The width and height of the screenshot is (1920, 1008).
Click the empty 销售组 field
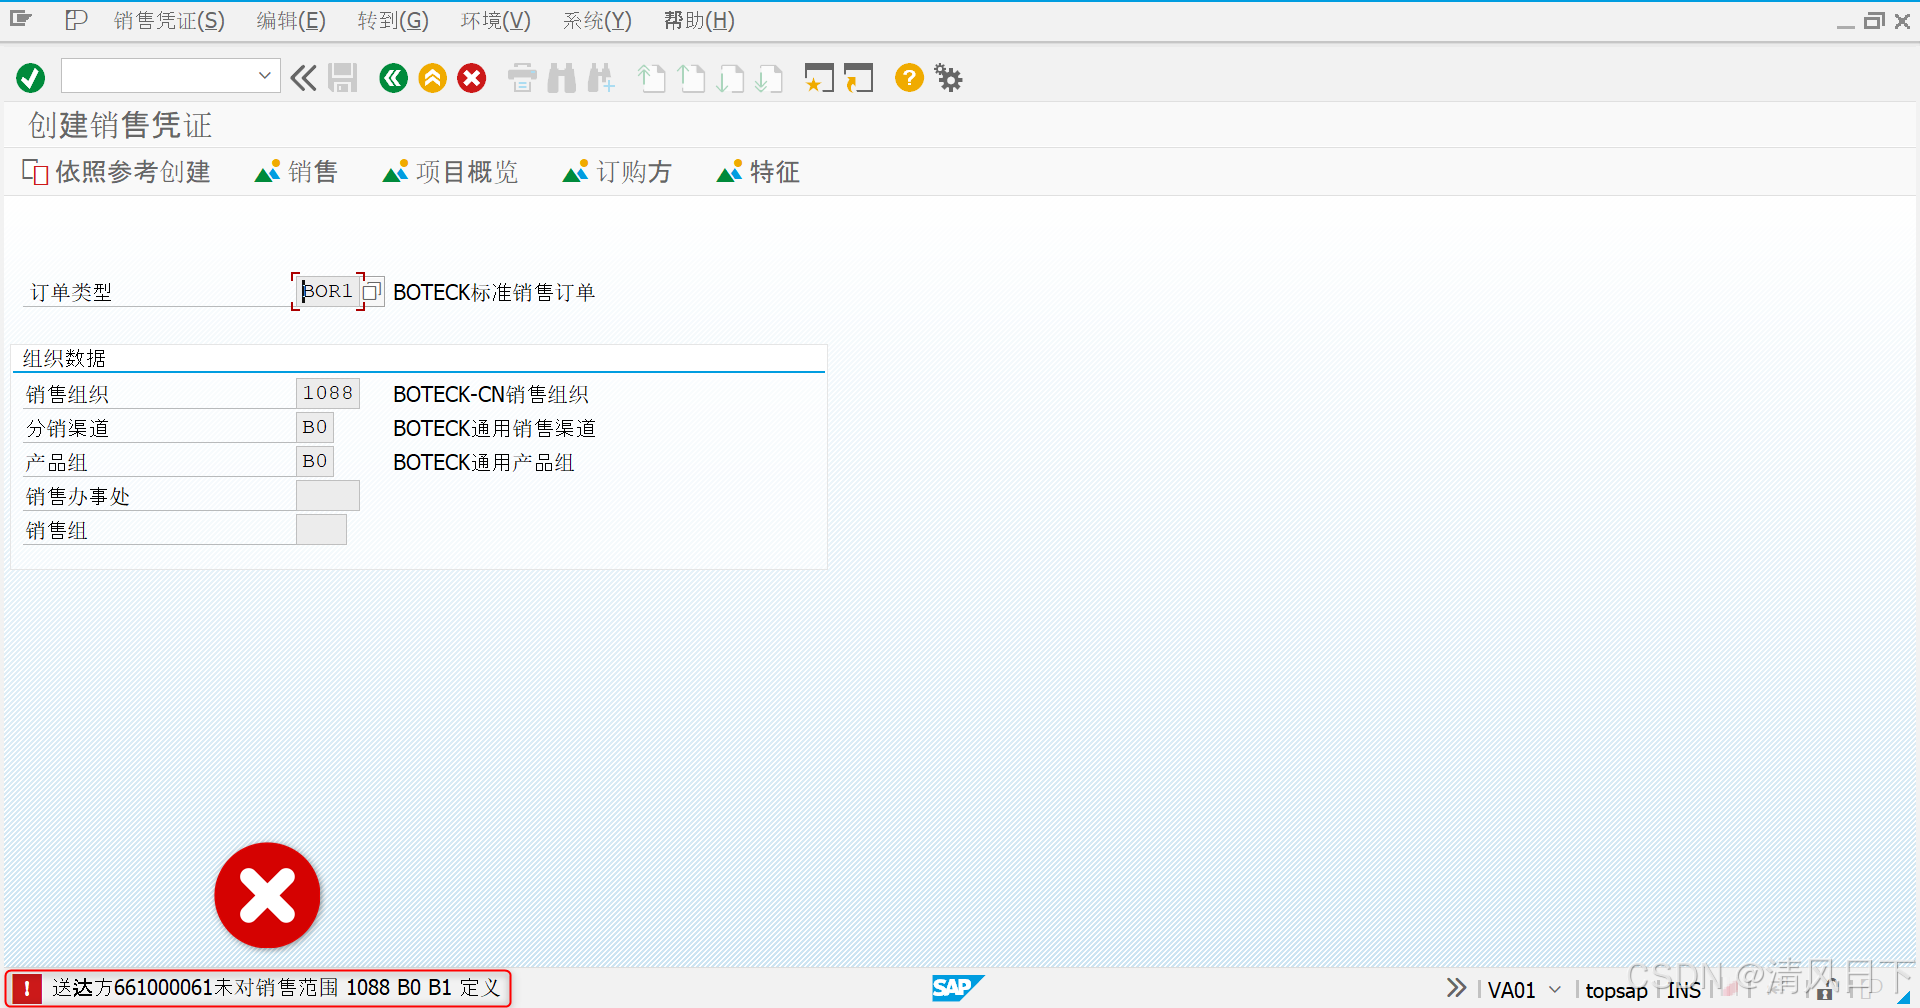pos(321,529)
